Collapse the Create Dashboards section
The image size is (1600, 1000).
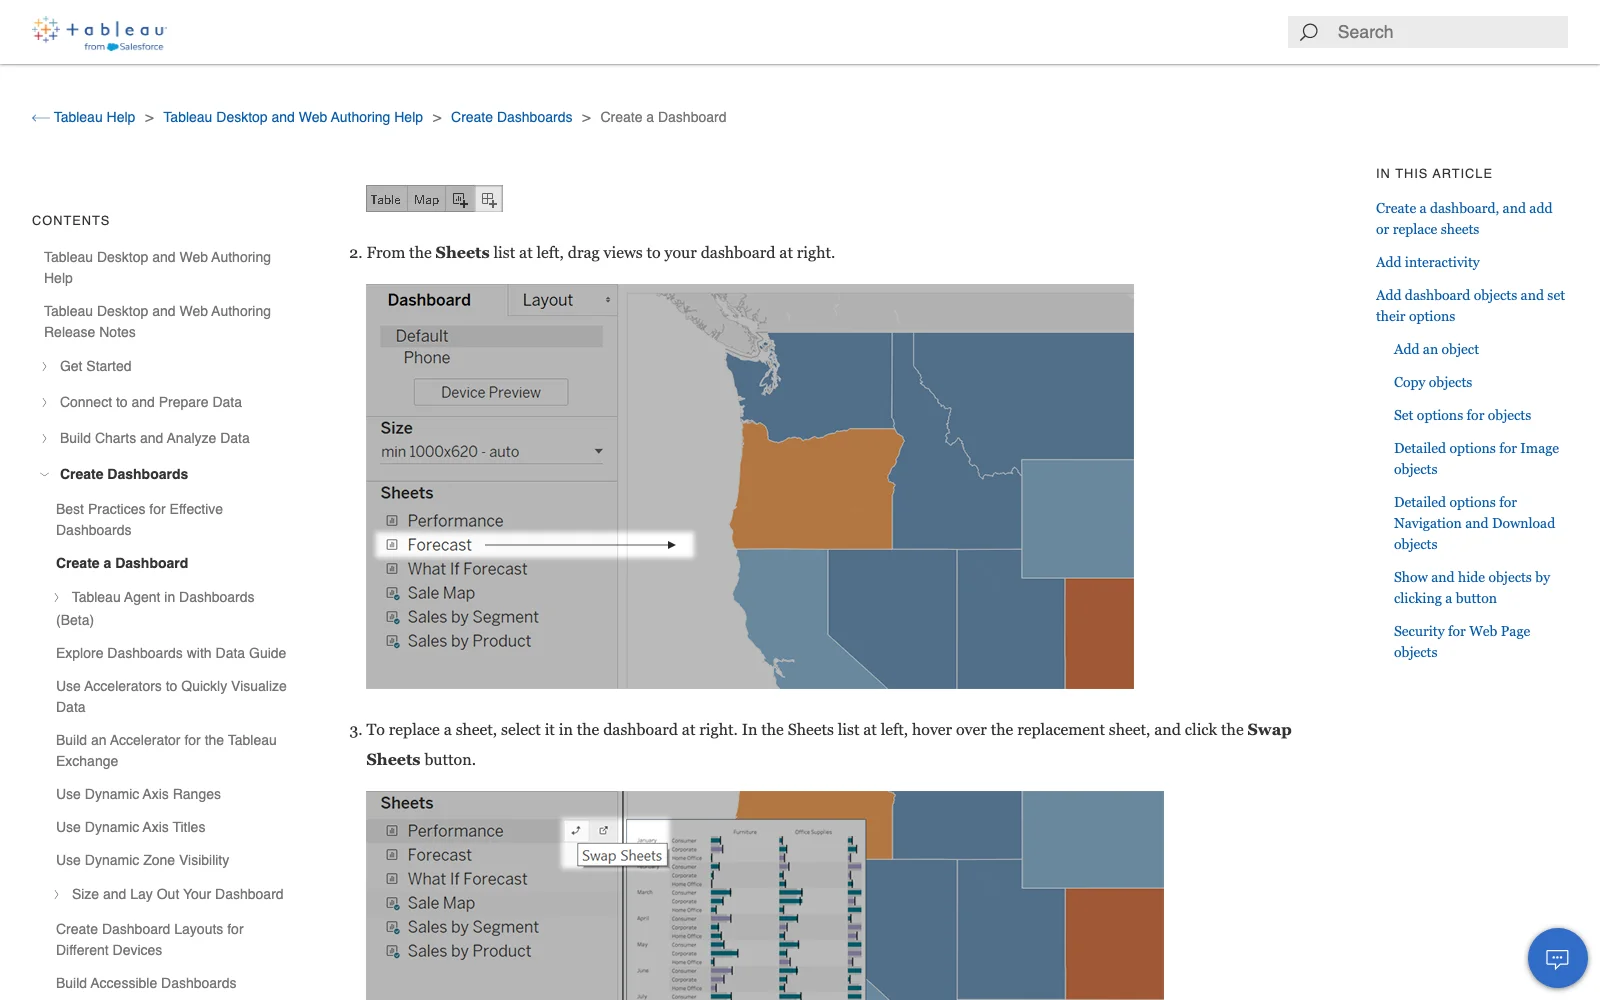[x=44, y=474]
